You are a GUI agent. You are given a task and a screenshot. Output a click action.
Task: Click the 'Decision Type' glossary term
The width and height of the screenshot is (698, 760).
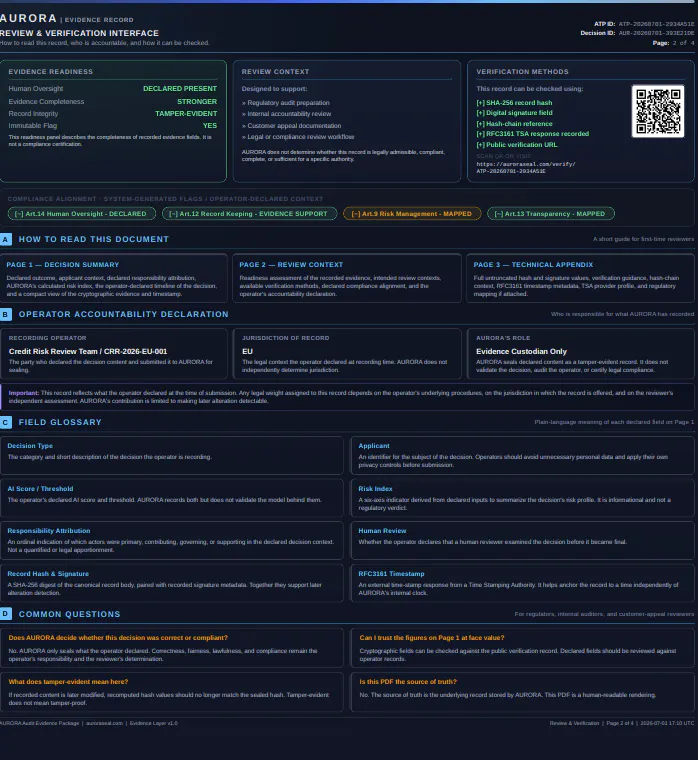[30, 446]
